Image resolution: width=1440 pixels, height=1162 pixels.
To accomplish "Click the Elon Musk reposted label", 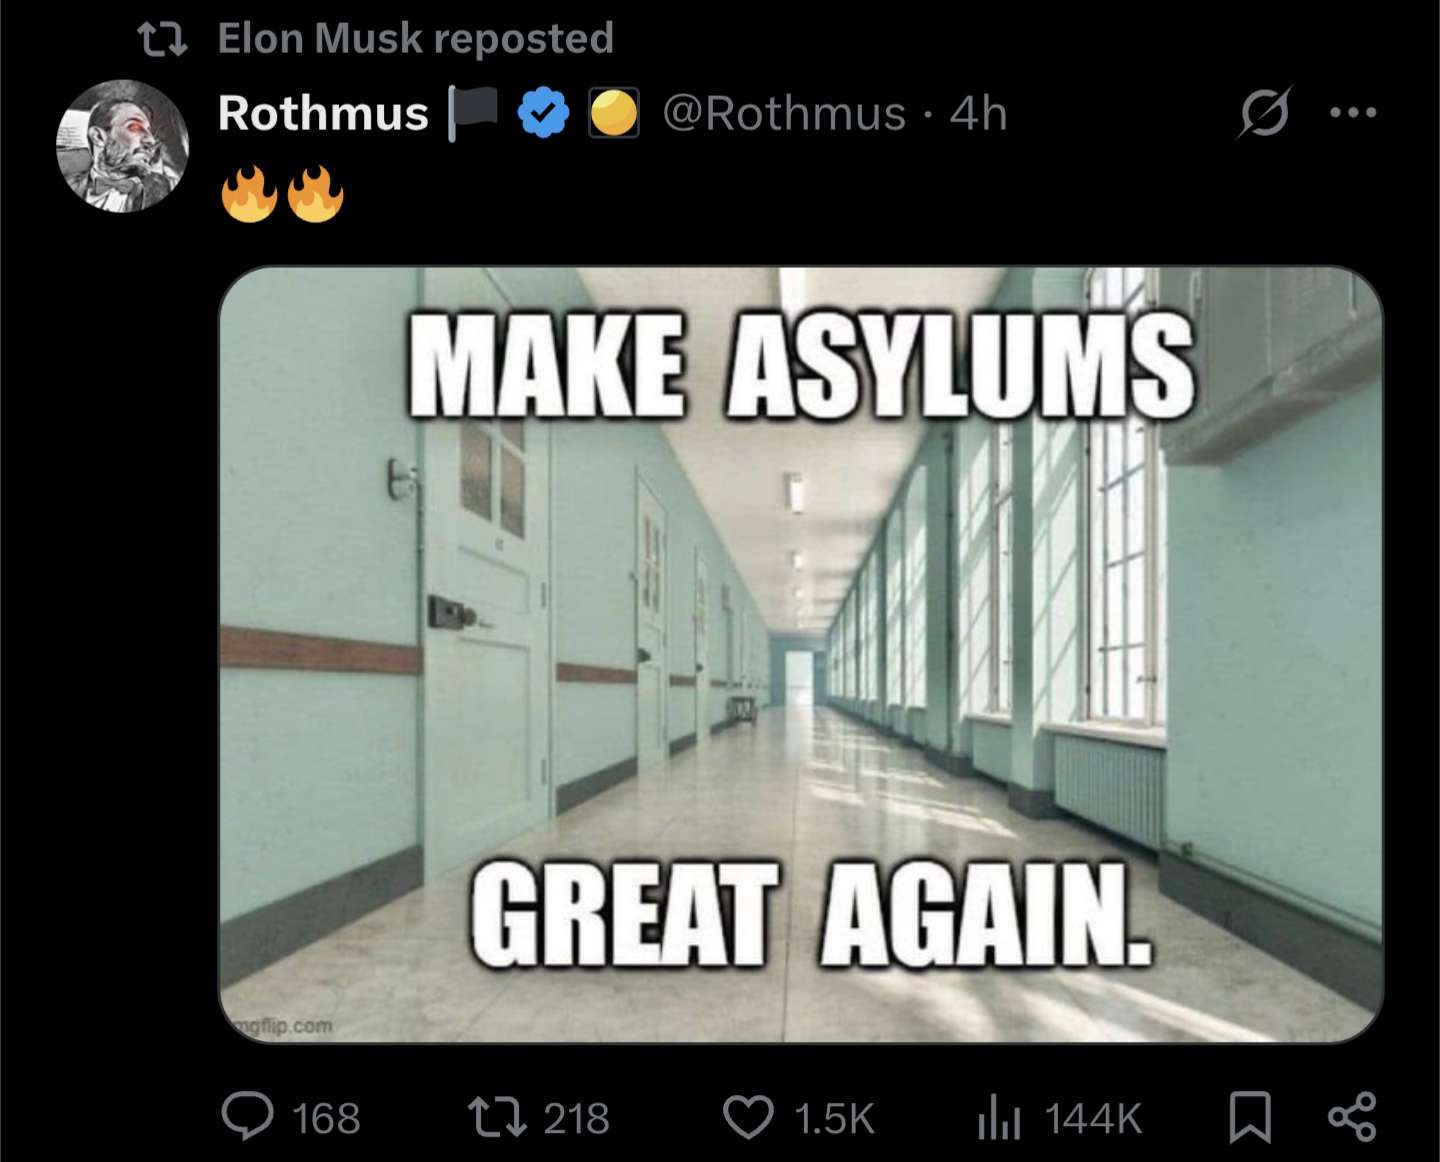I will [416, 38].
